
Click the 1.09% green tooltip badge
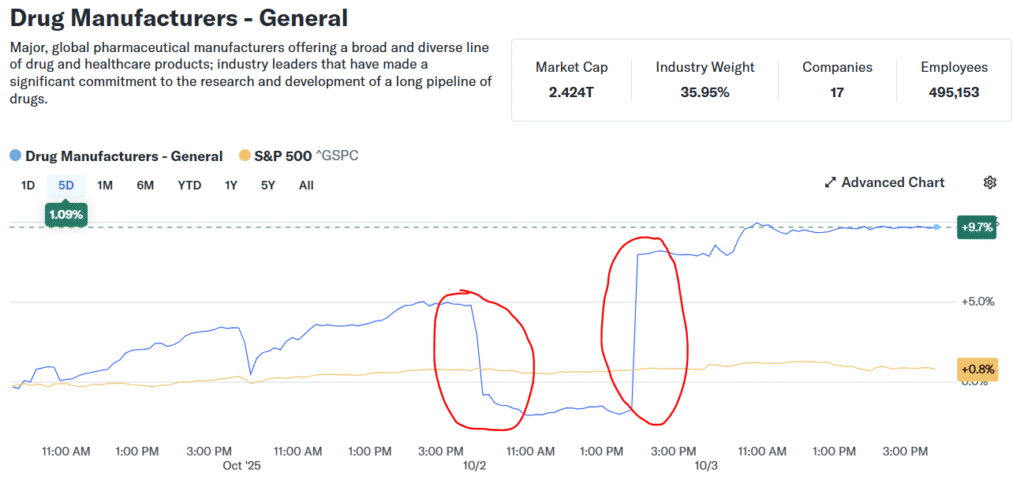66,214
